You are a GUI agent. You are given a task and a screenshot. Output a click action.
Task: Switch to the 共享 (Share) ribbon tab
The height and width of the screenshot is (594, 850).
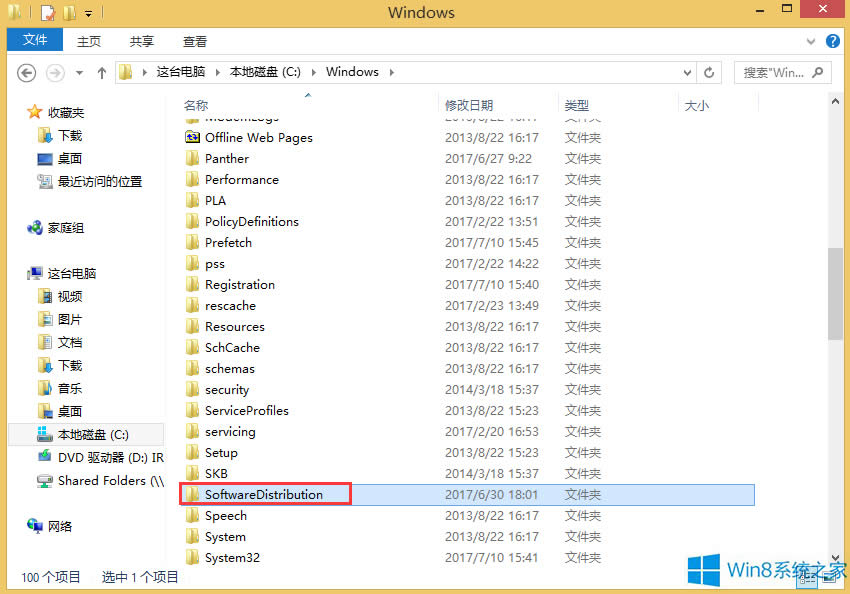(x=141, y=41)
